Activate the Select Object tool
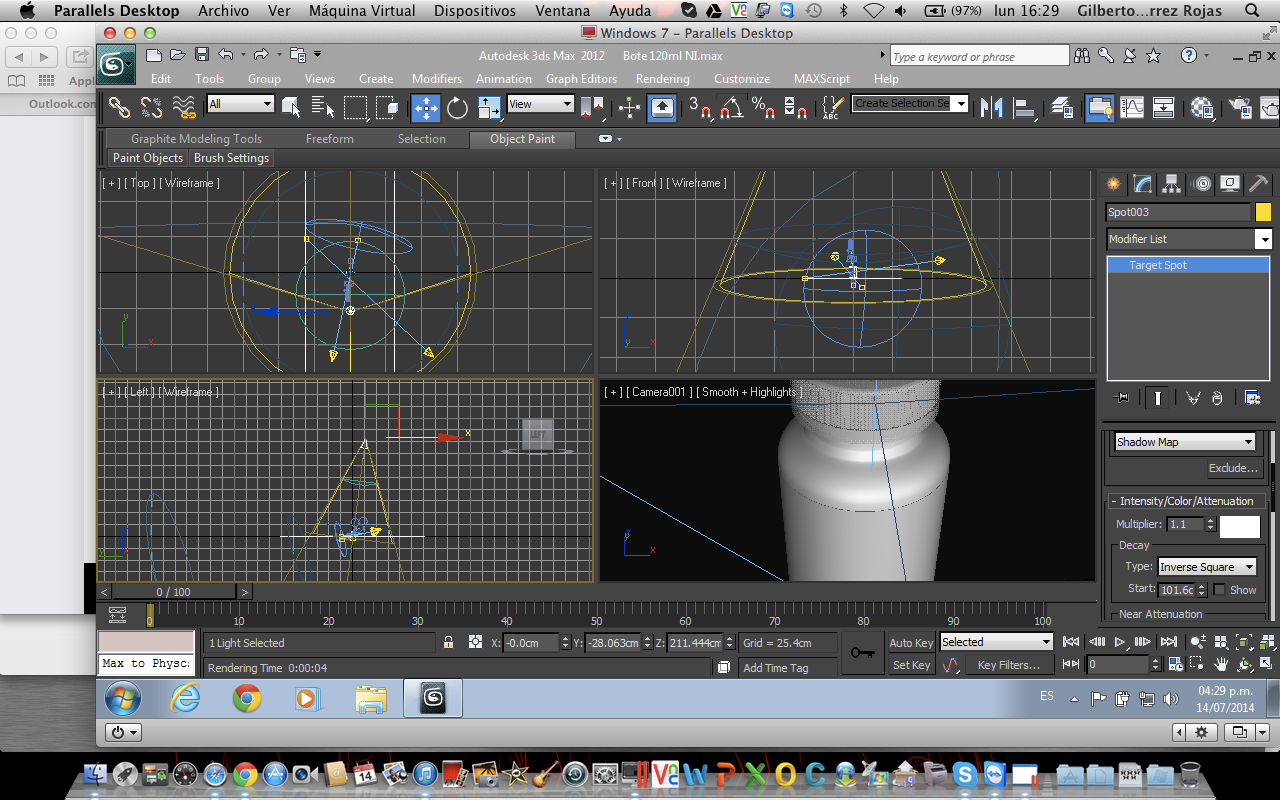This screenshot has width=1280, height=800. (291, 106)
